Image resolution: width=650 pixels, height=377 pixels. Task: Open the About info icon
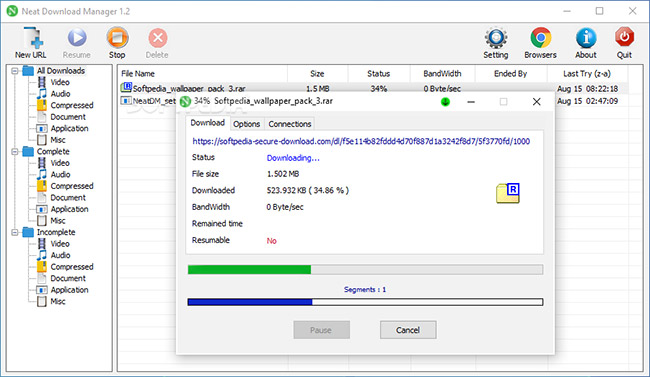click(586, 38)
